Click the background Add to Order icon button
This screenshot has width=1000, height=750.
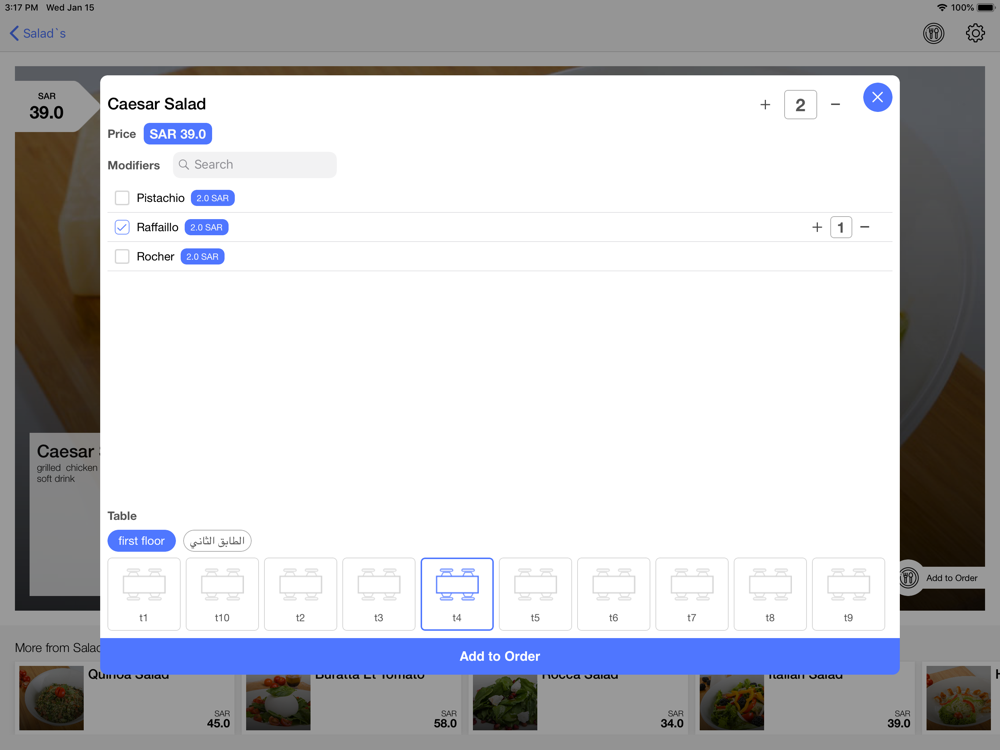tap(908, 578)
